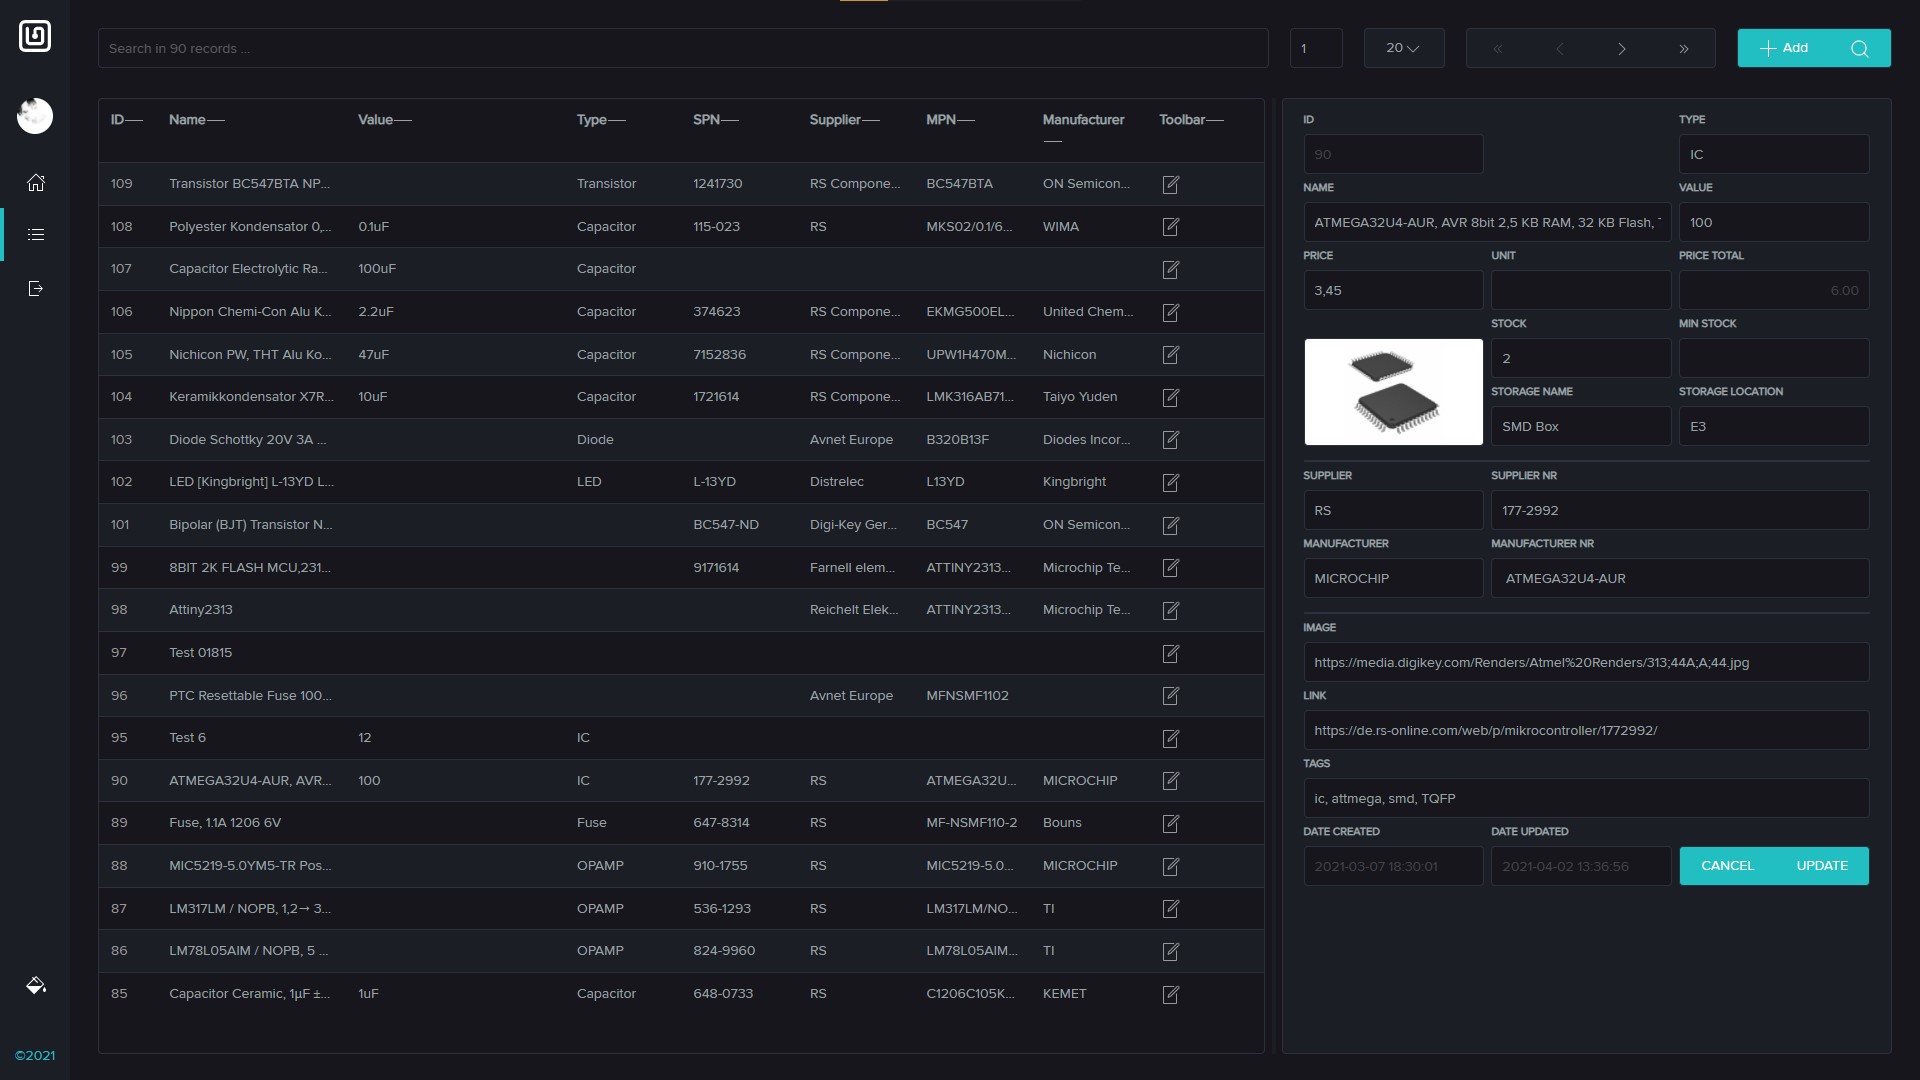This screenshot has width=1920, height=1080.
Task: Edit the Transistor BC547BTA record via pencil icon
Action: [1170, 184]
